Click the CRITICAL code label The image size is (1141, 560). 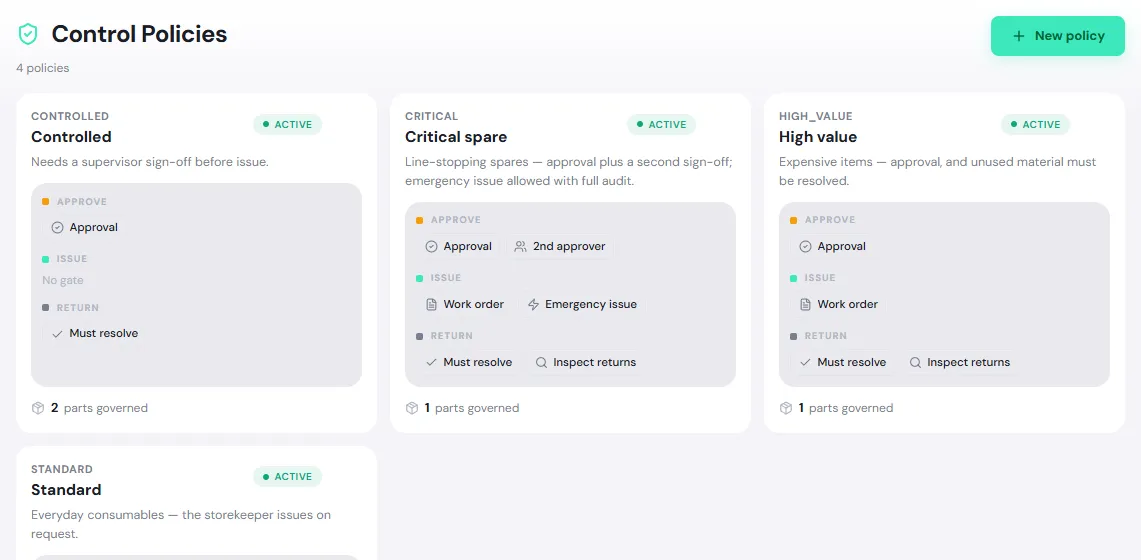click(x=432, y=116)
